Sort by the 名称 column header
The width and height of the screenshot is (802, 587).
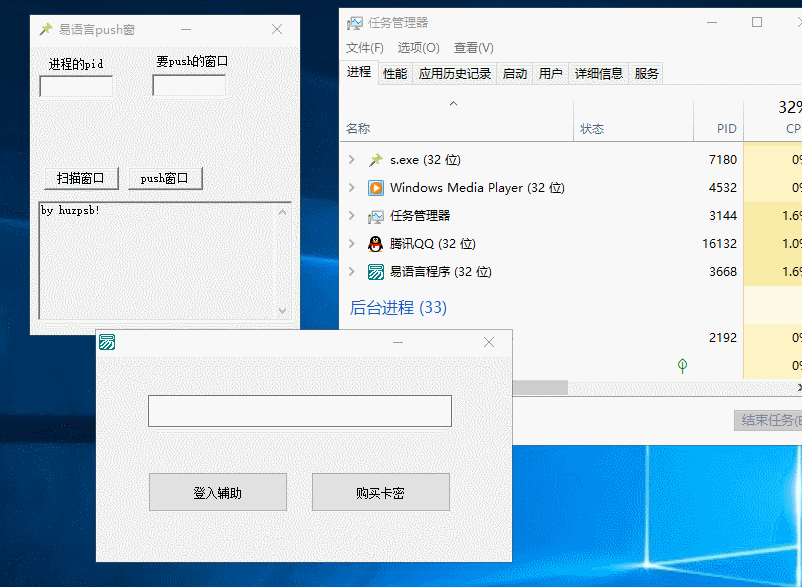click(358, 129)
